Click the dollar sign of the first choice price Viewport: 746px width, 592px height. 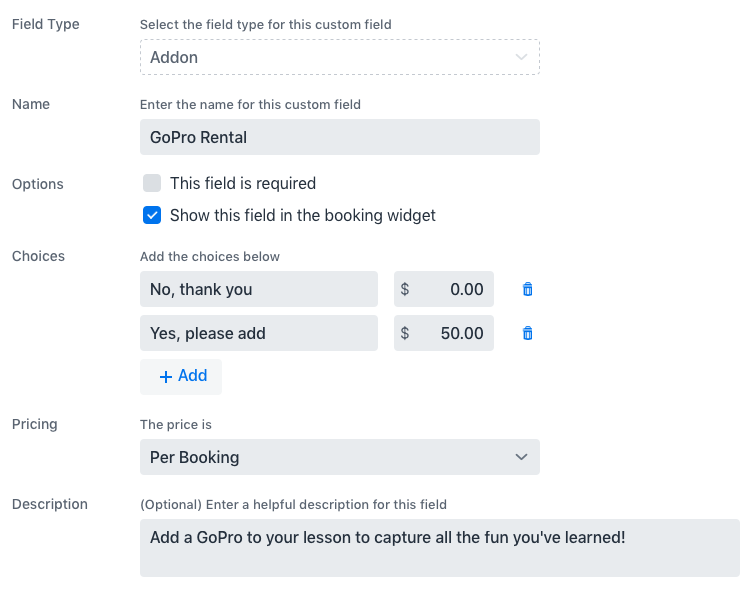pyautogui.click(x=405, y=289)
